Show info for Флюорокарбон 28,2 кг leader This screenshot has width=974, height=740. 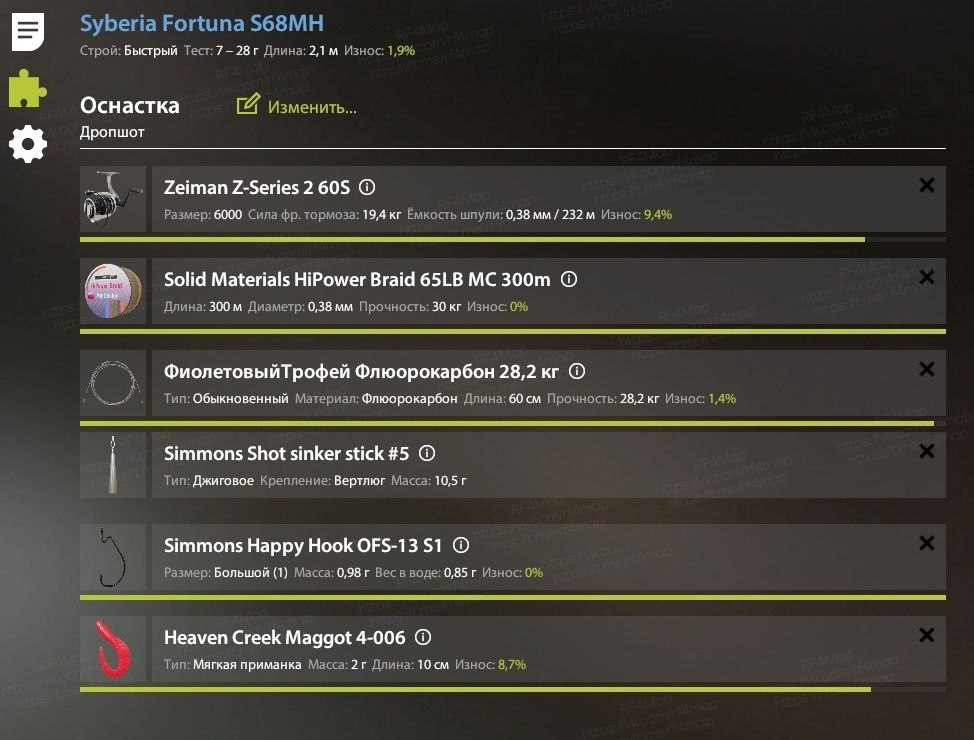tap(577, 371)
